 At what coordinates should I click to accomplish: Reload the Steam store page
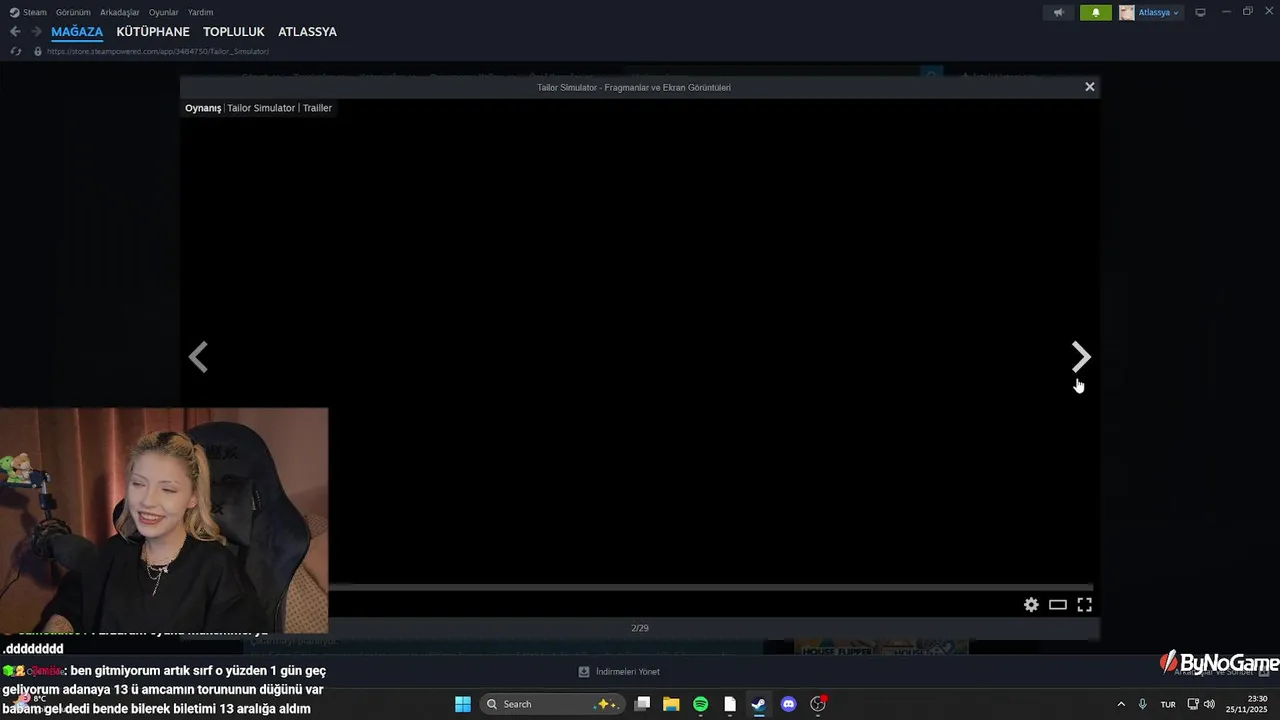(x=16, y=51)
